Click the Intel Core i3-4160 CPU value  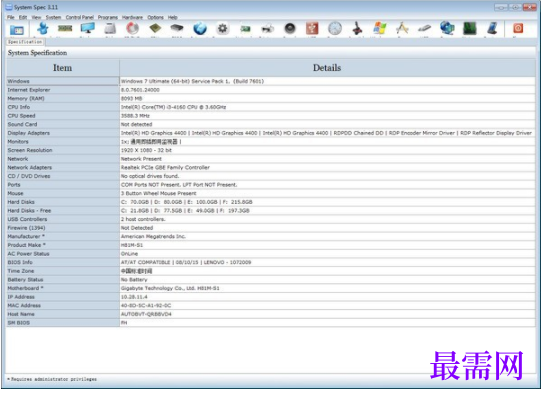(x=327, y=107)
